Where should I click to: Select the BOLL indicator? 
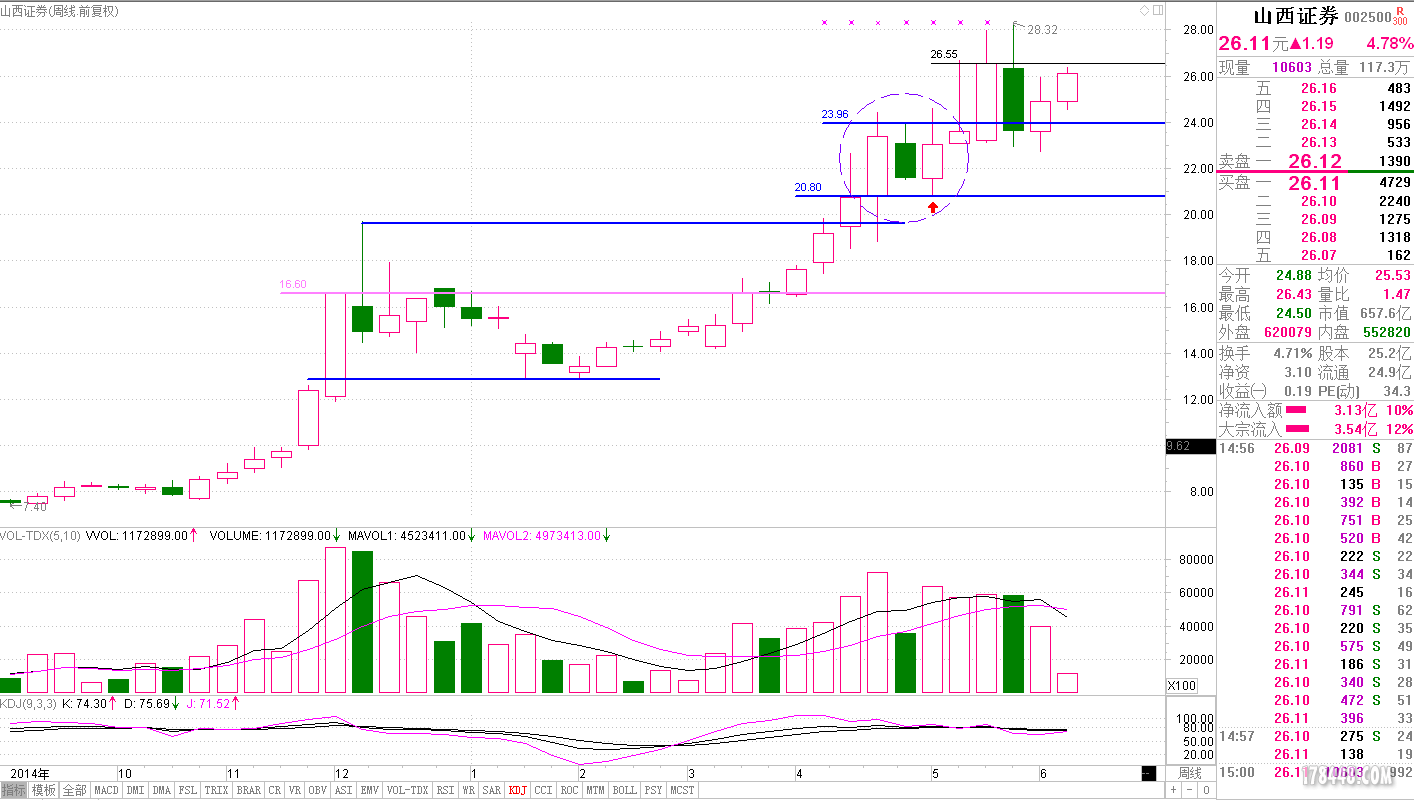click(x=624, y=790)
